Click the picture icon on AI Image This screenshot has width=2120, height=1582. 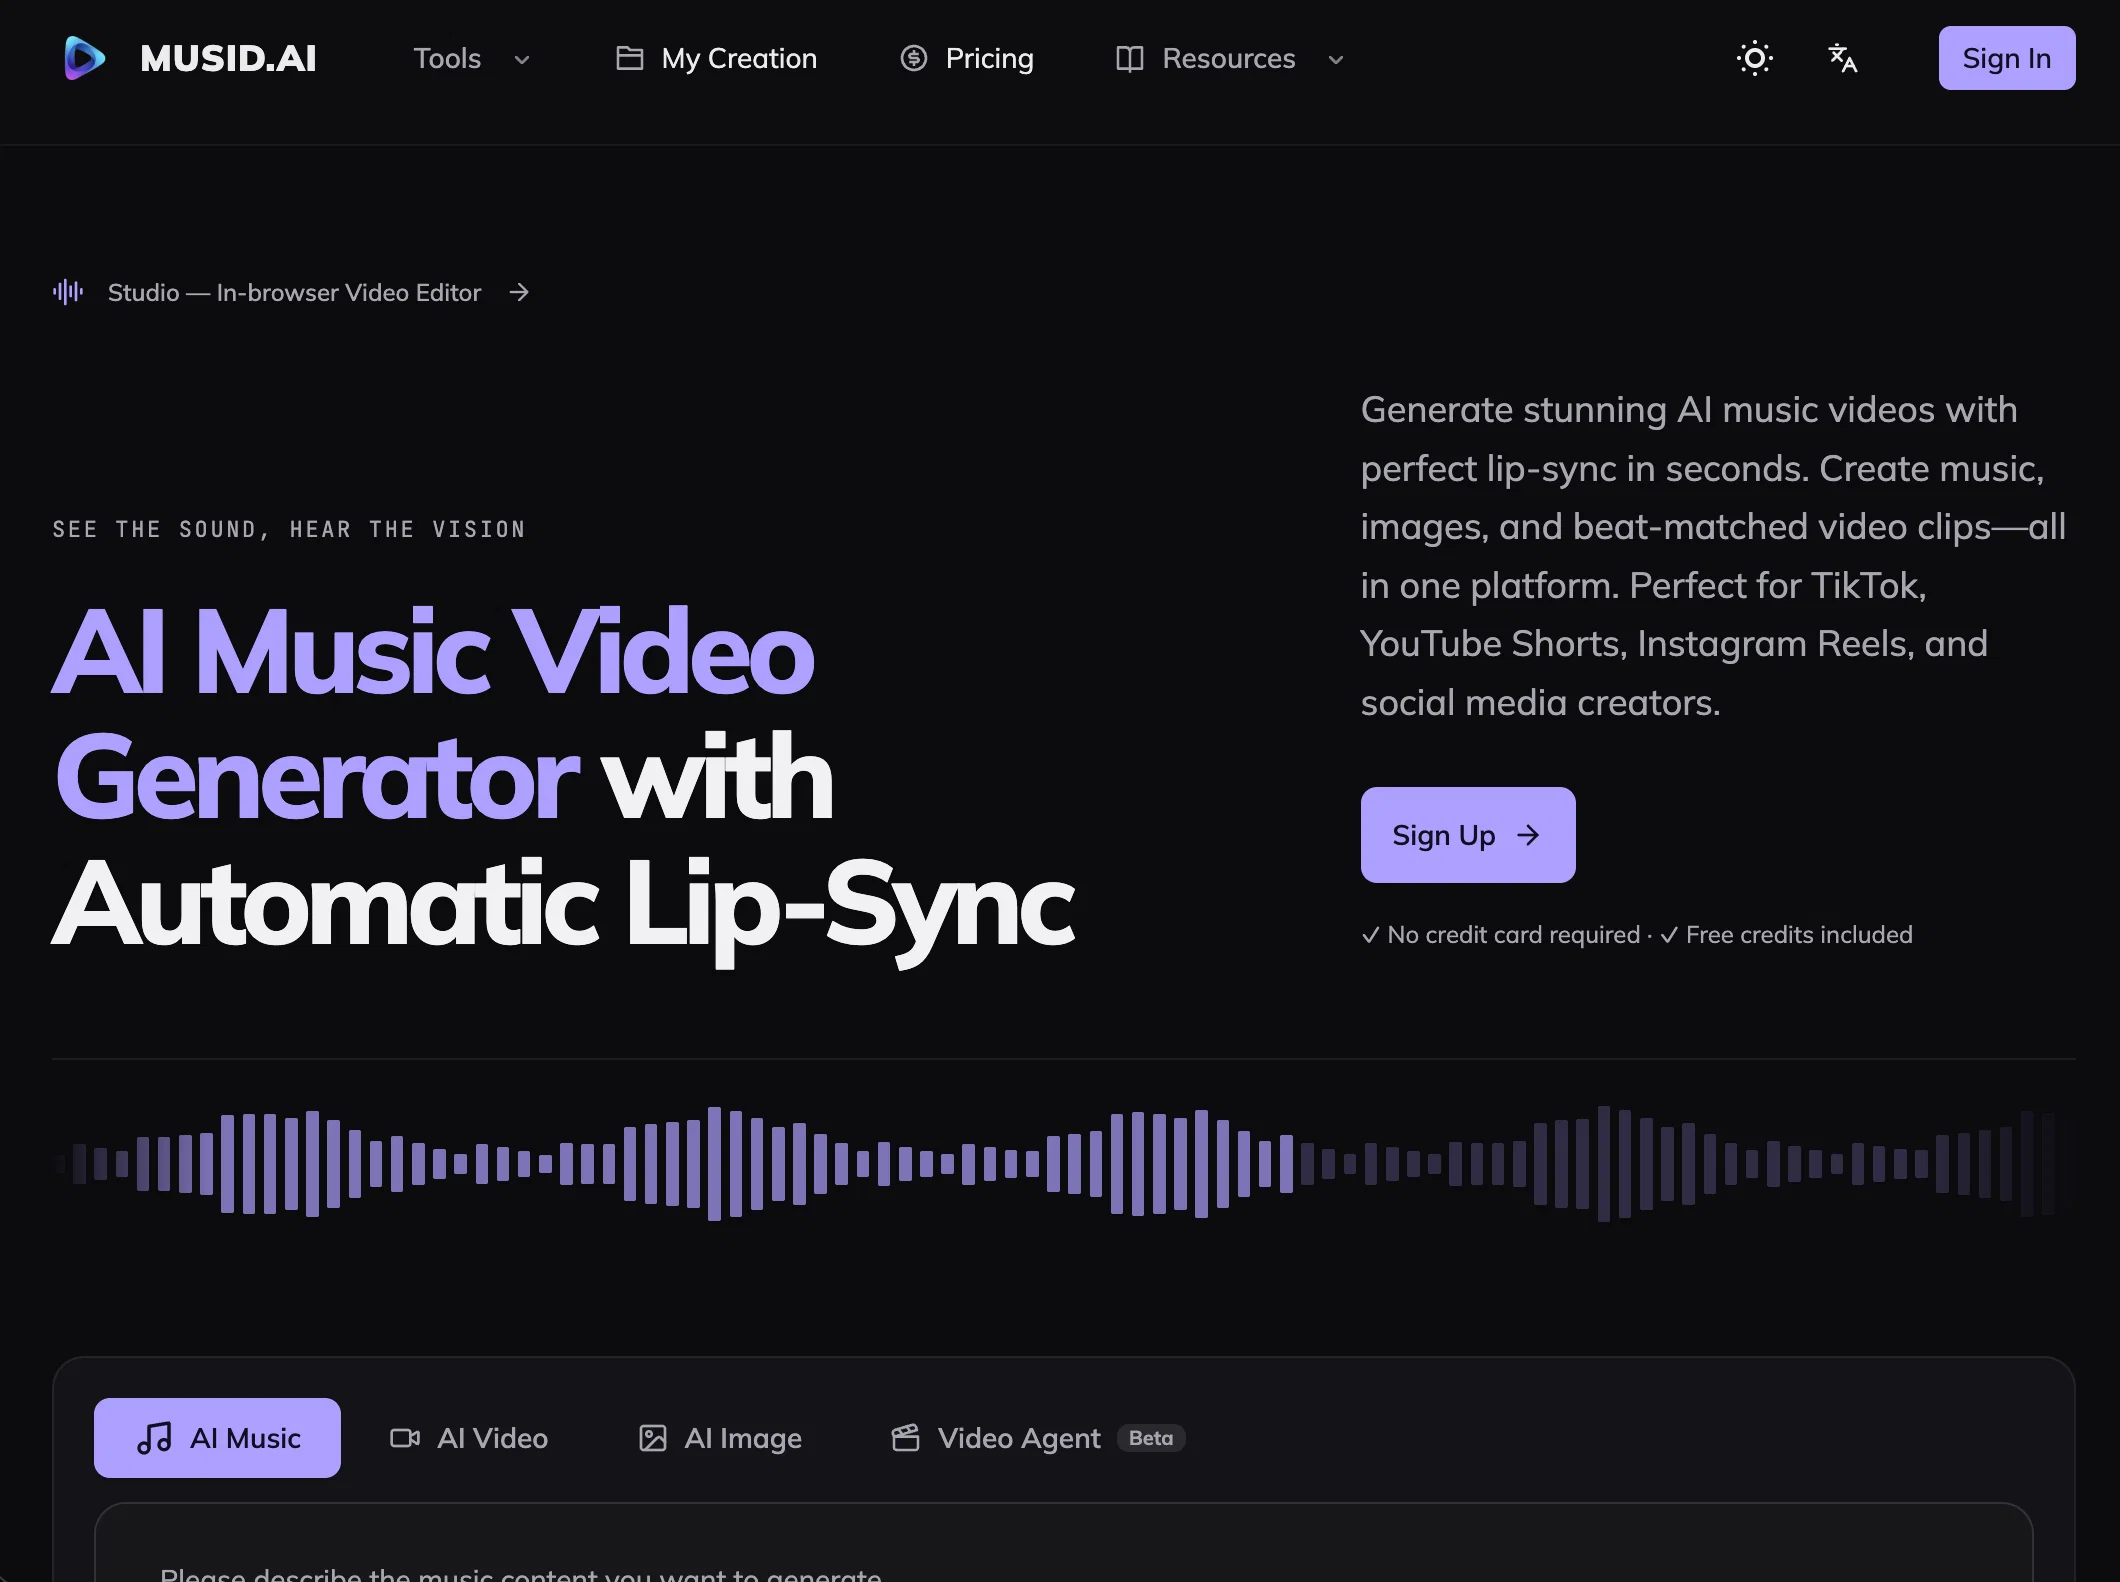point(653,1438)
